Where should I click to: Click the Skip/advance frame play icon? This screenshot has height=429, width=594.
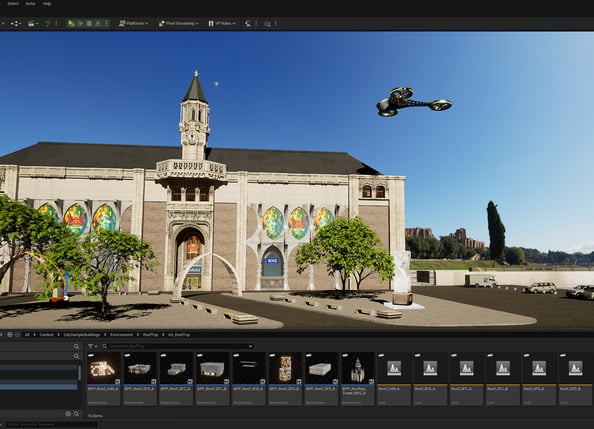tap(80, 23)
